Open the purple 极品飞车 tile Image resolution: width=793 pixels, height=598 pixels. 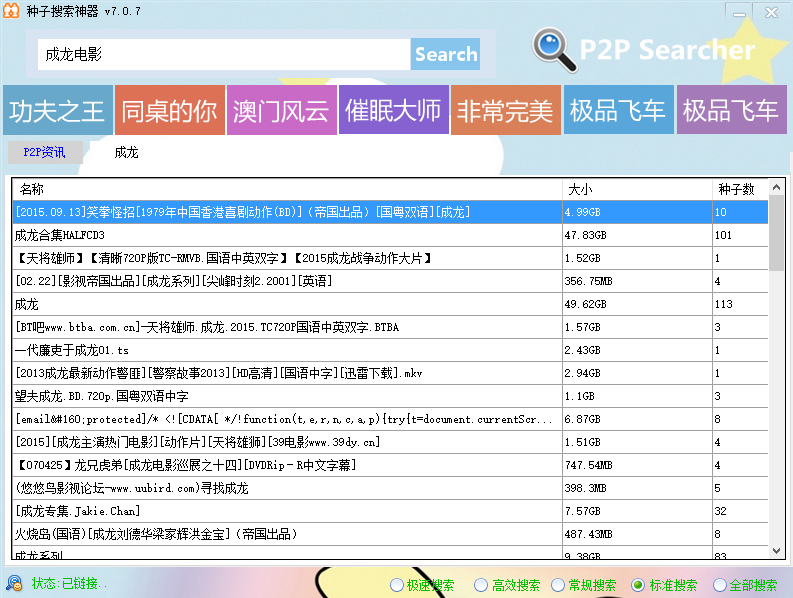(731, 110)
